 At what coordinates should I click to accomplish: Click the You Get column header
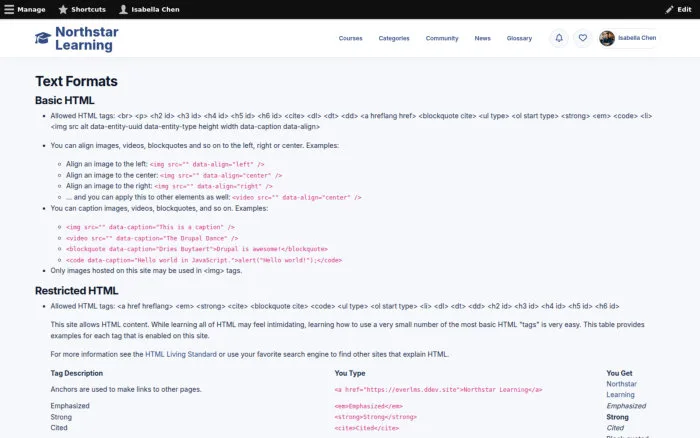[619, 373]
